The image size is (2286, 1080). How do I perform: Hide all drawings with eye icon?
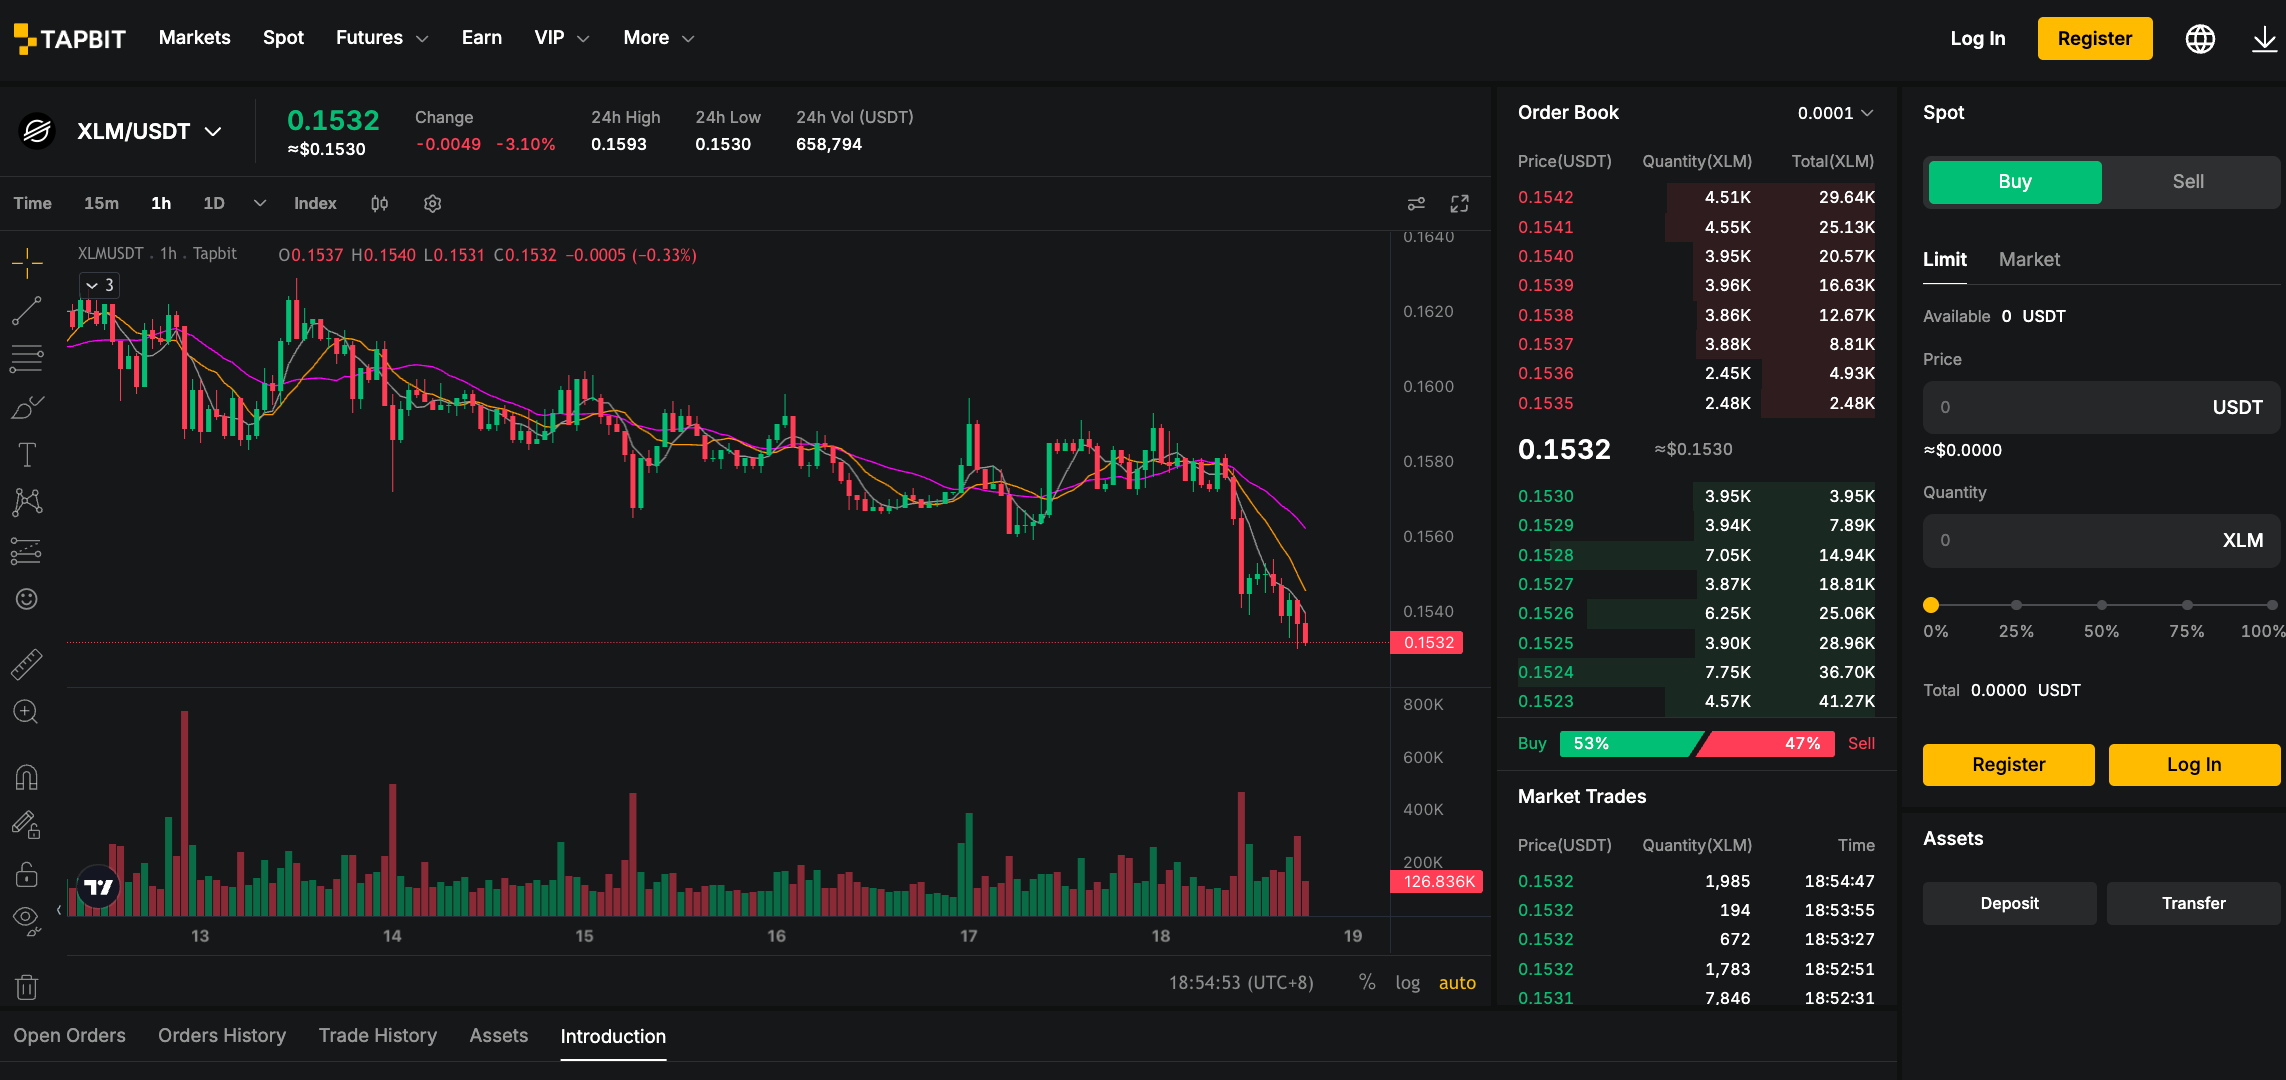[x=27, y=920]
